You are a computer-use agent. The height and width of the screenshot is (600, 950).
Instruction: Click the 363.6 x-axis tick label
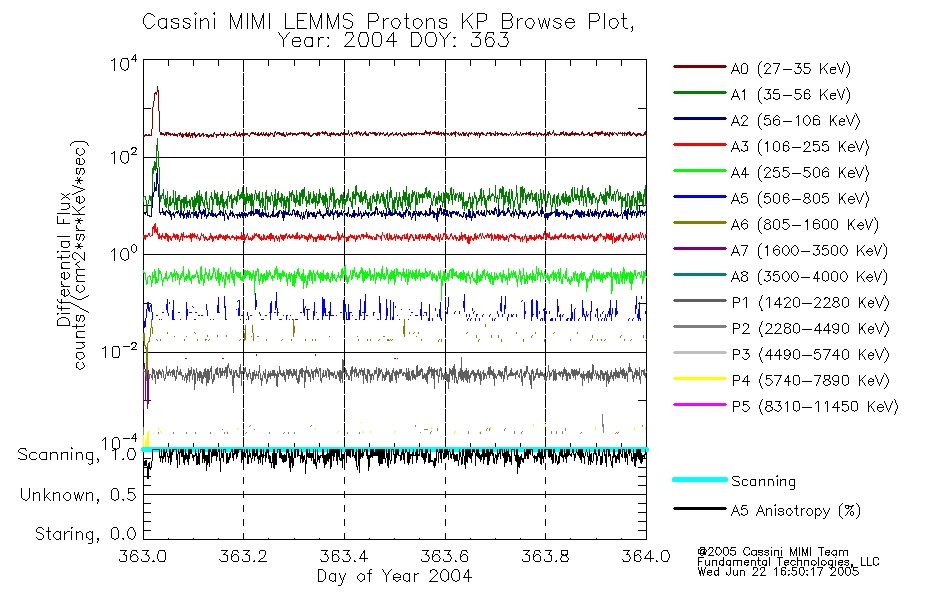tap(445, 556)
